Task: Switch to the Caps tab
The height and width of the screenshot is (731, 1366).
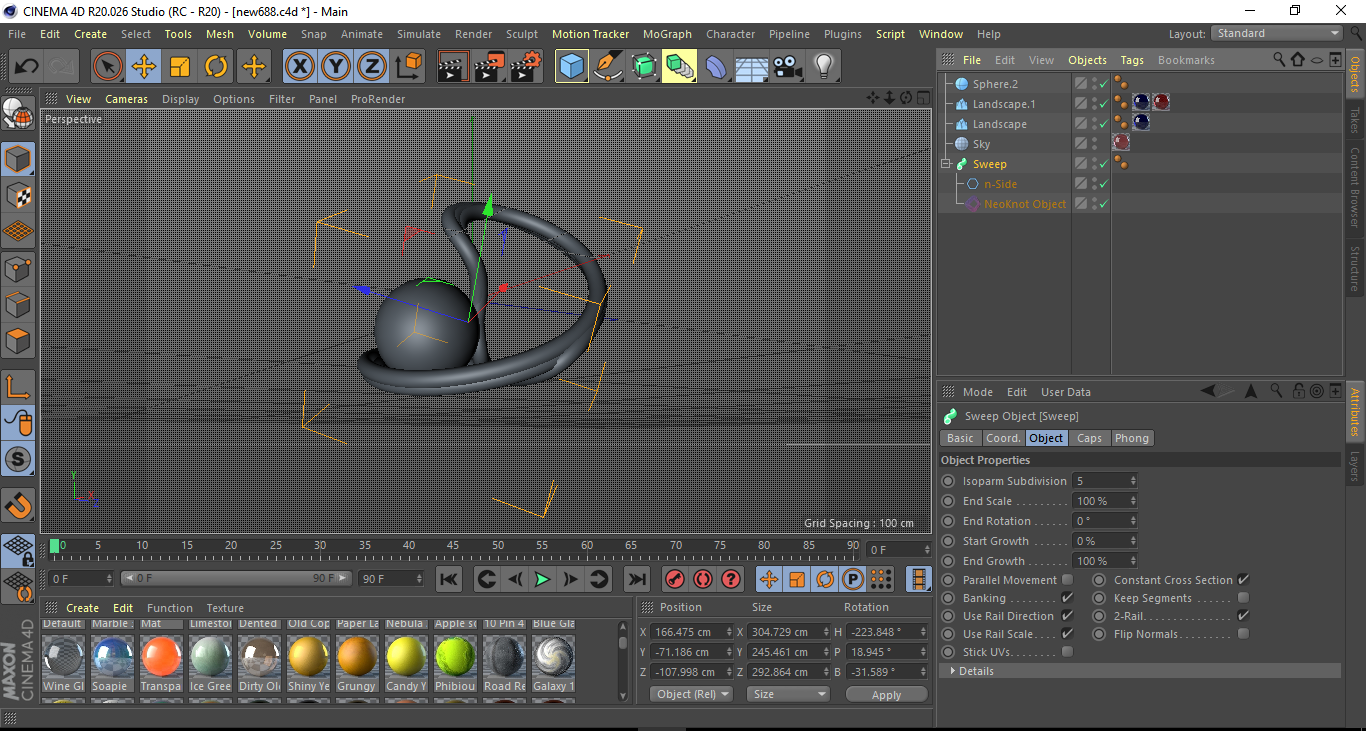Action: coord(1089,438)
